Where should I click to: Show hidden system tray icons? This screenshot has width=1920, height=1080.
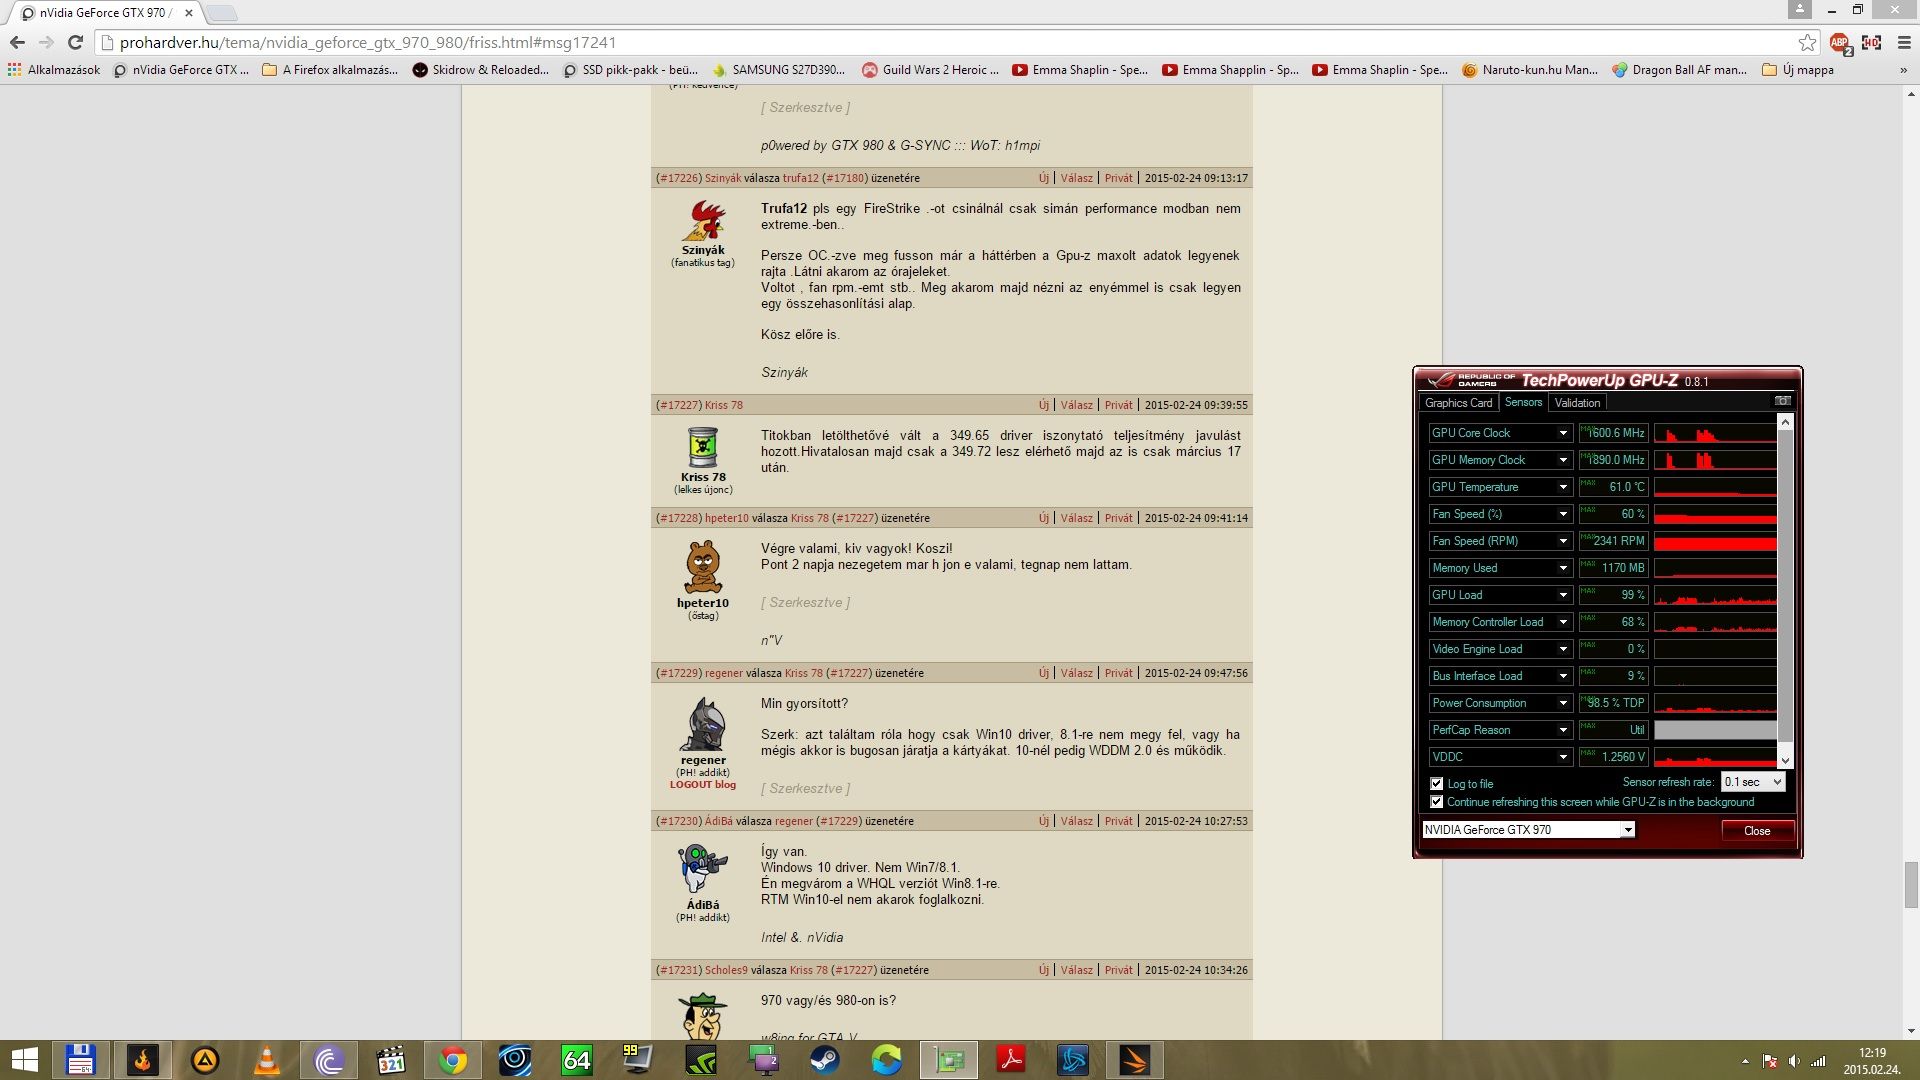[1745, 1061]
